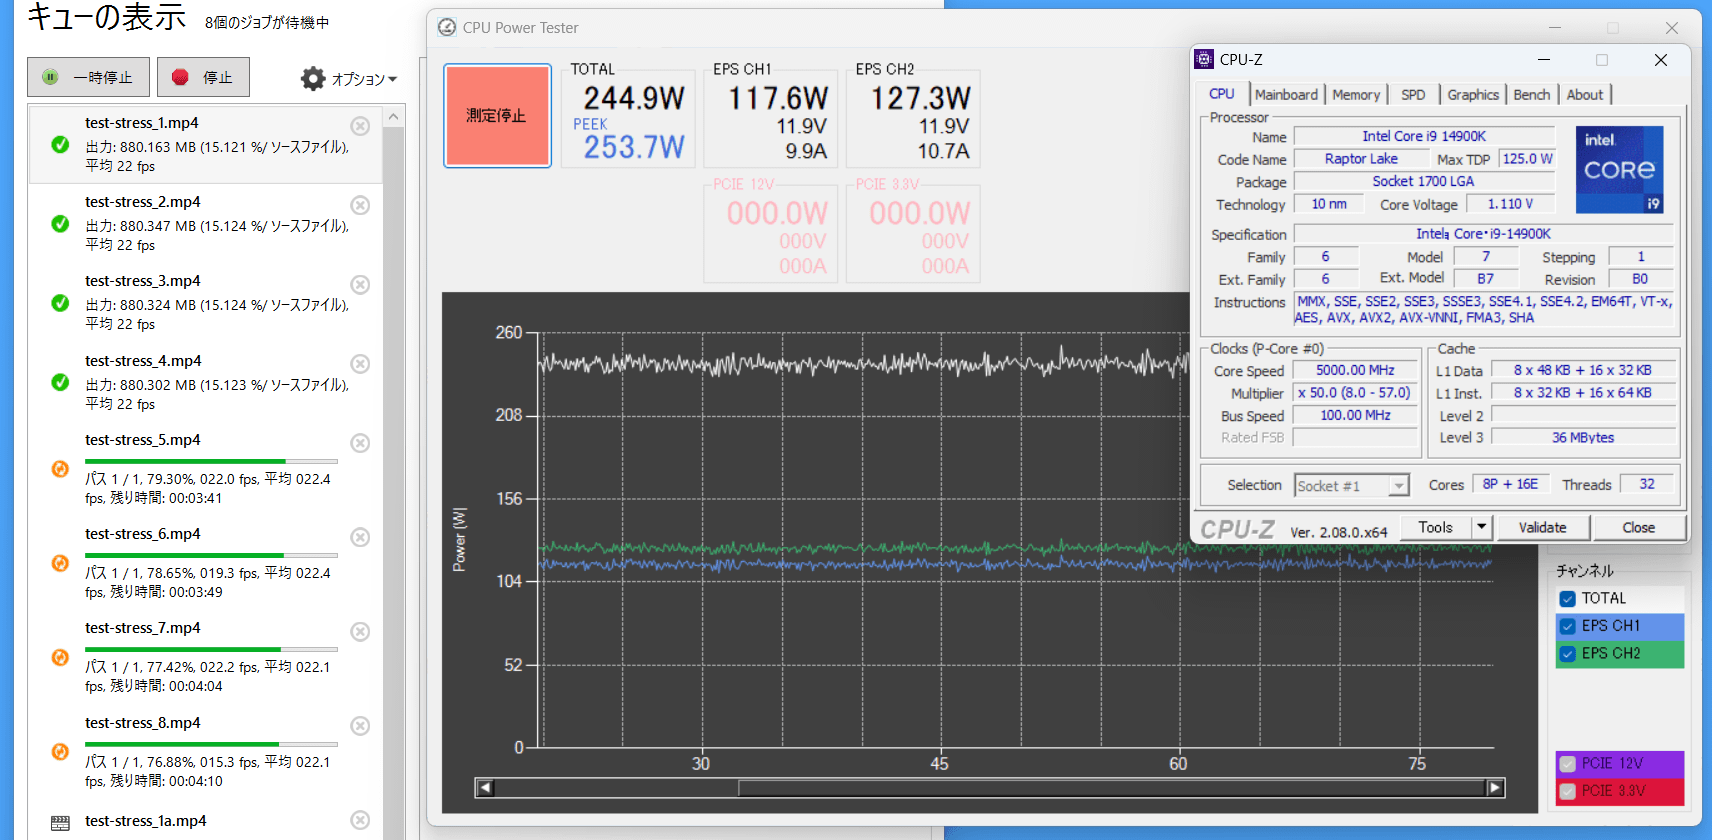This screenshot has height=840, width=1712.
Task: Click the Intel Core i9 14900K name field
Action: (1424, 136)
